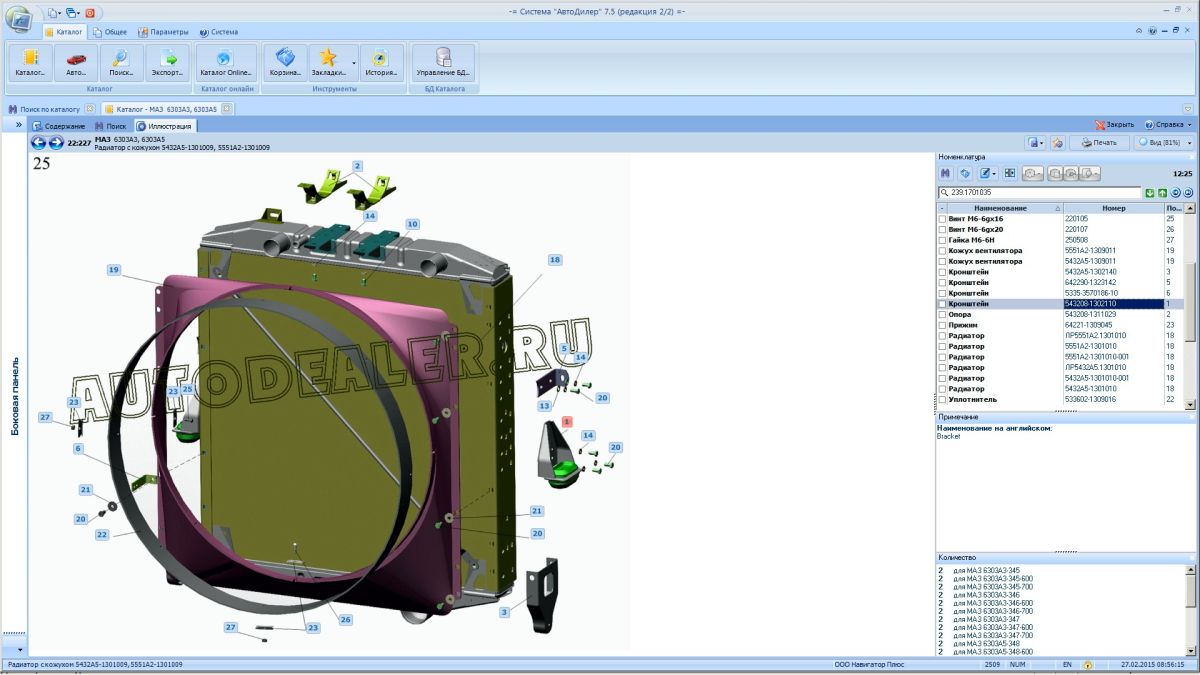
Task: Check the Кронштейн 5432А5-1302140 checkbox
Action: coord(942,271)
